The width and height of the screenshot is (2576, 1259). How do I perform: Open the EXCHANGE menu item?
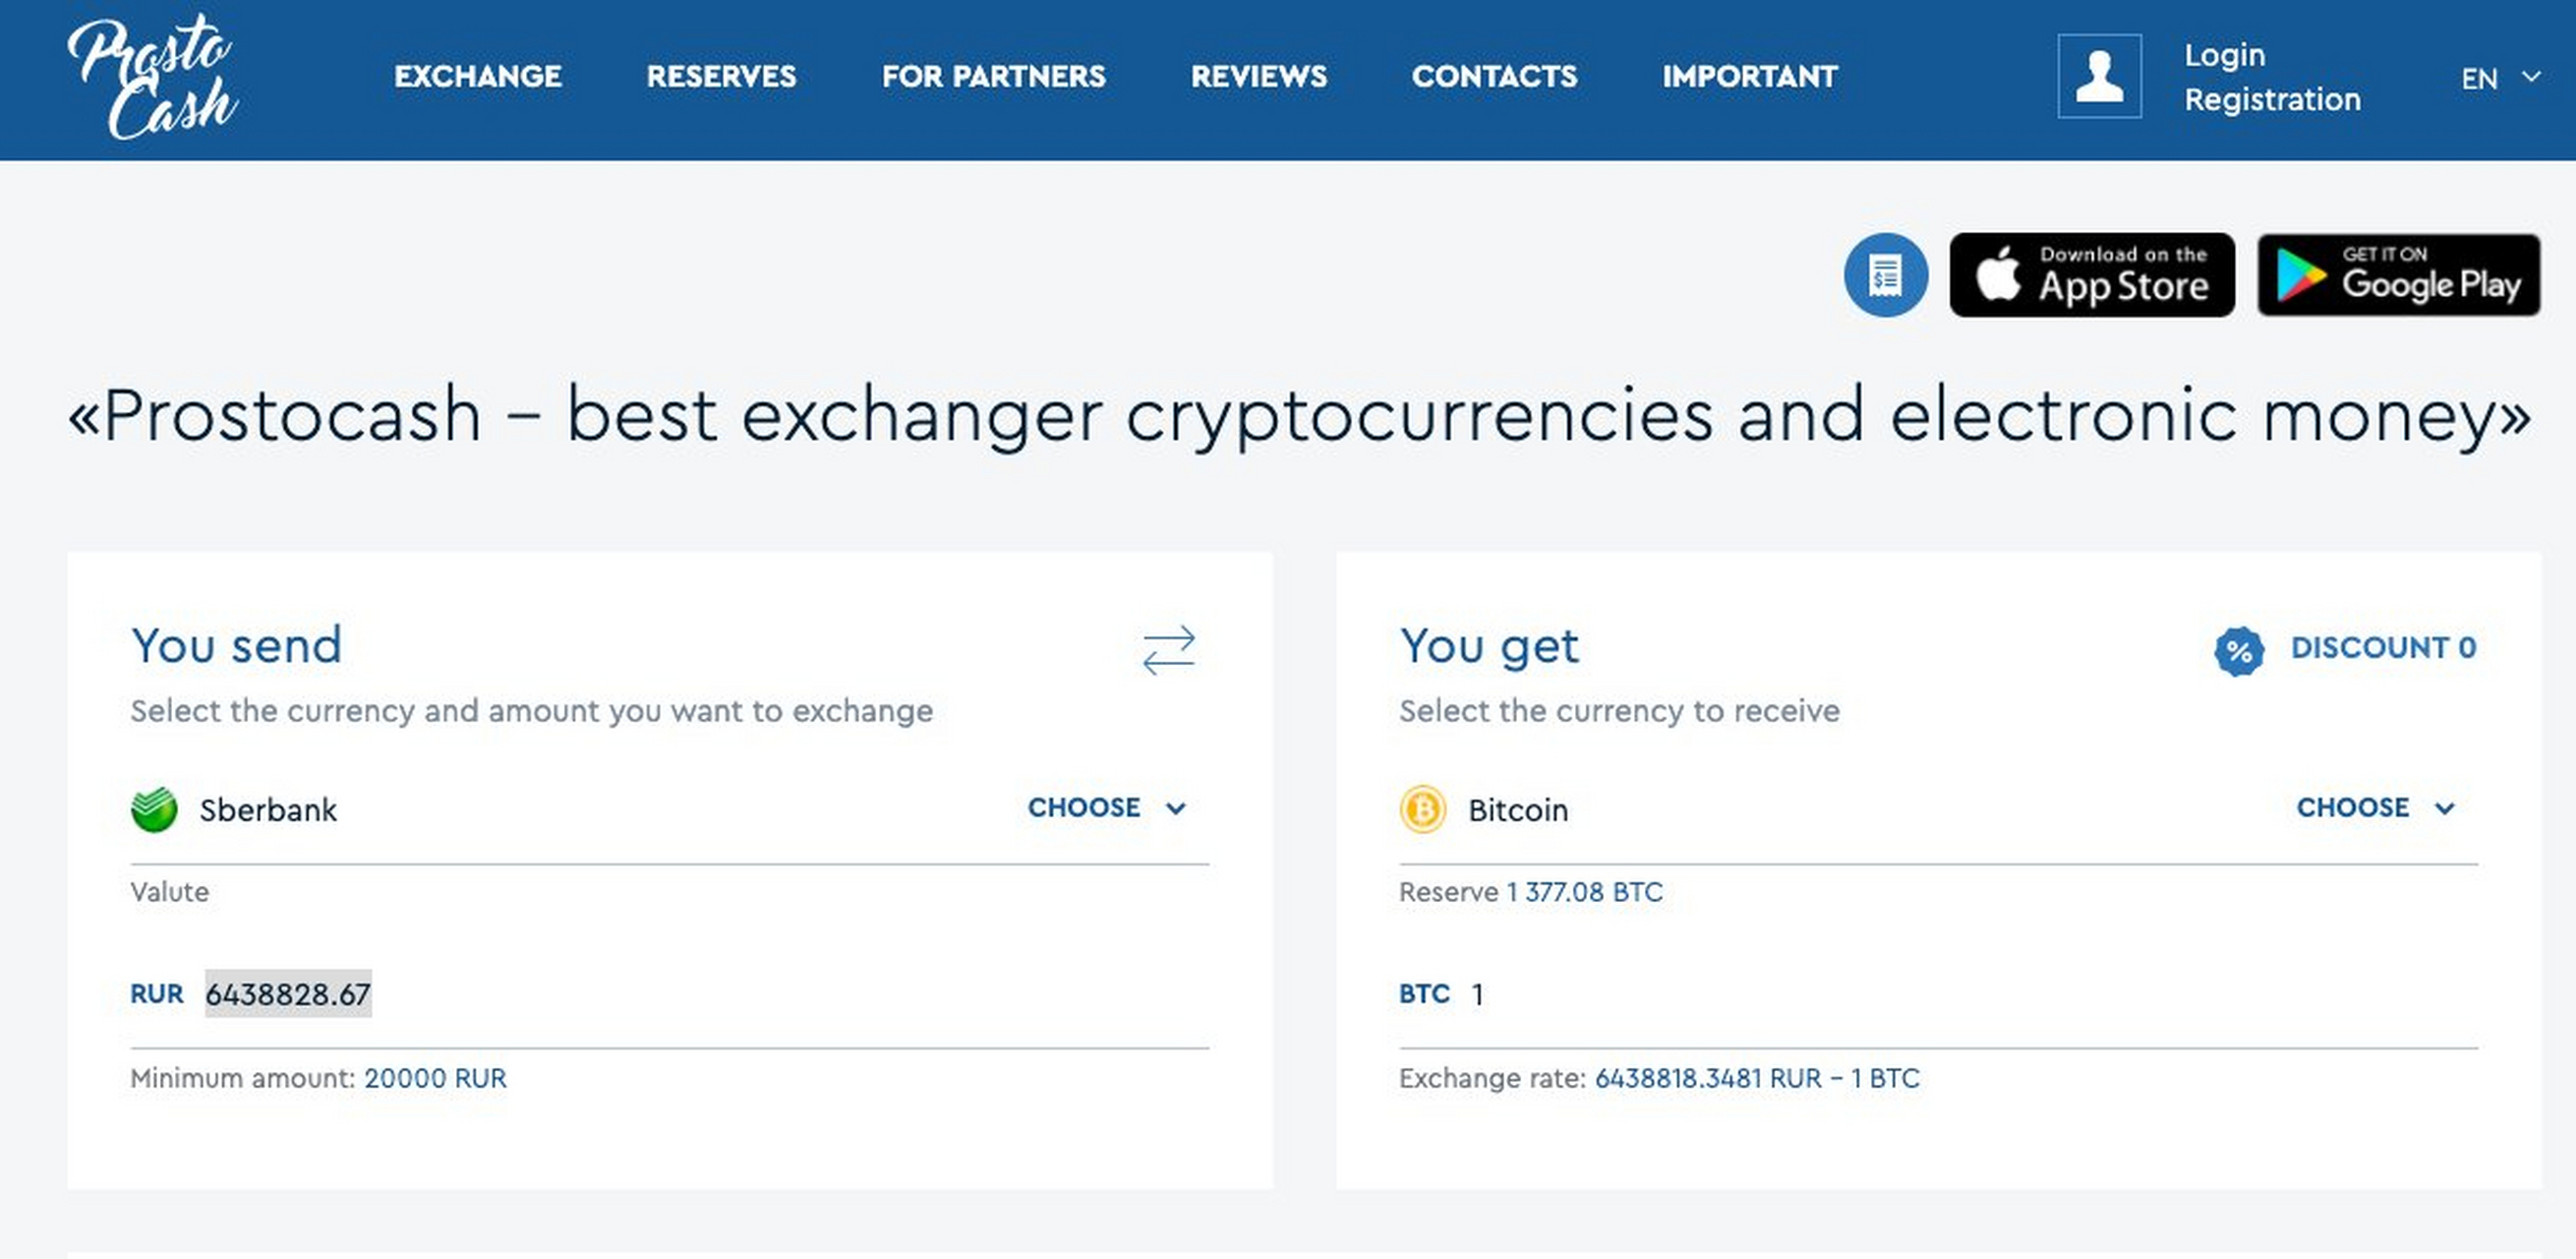pyautogui.click(x=478, y=76)
